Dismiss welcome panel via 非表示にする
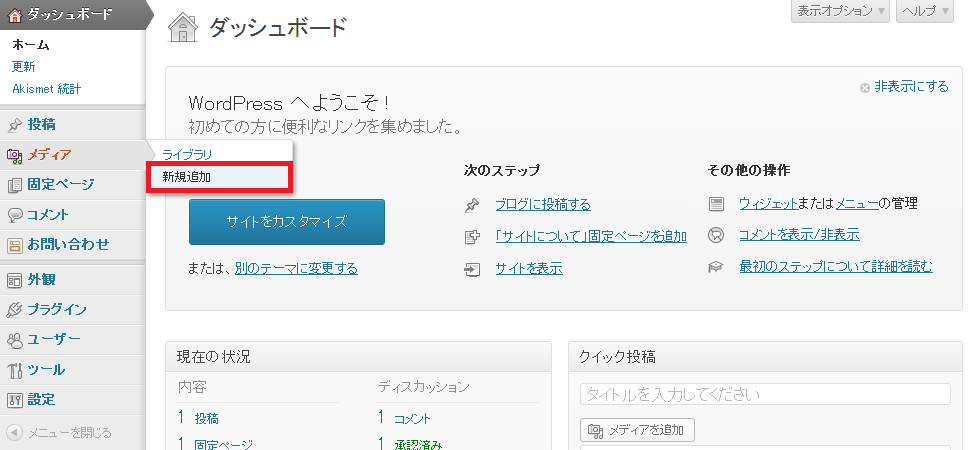 [911, 87]
